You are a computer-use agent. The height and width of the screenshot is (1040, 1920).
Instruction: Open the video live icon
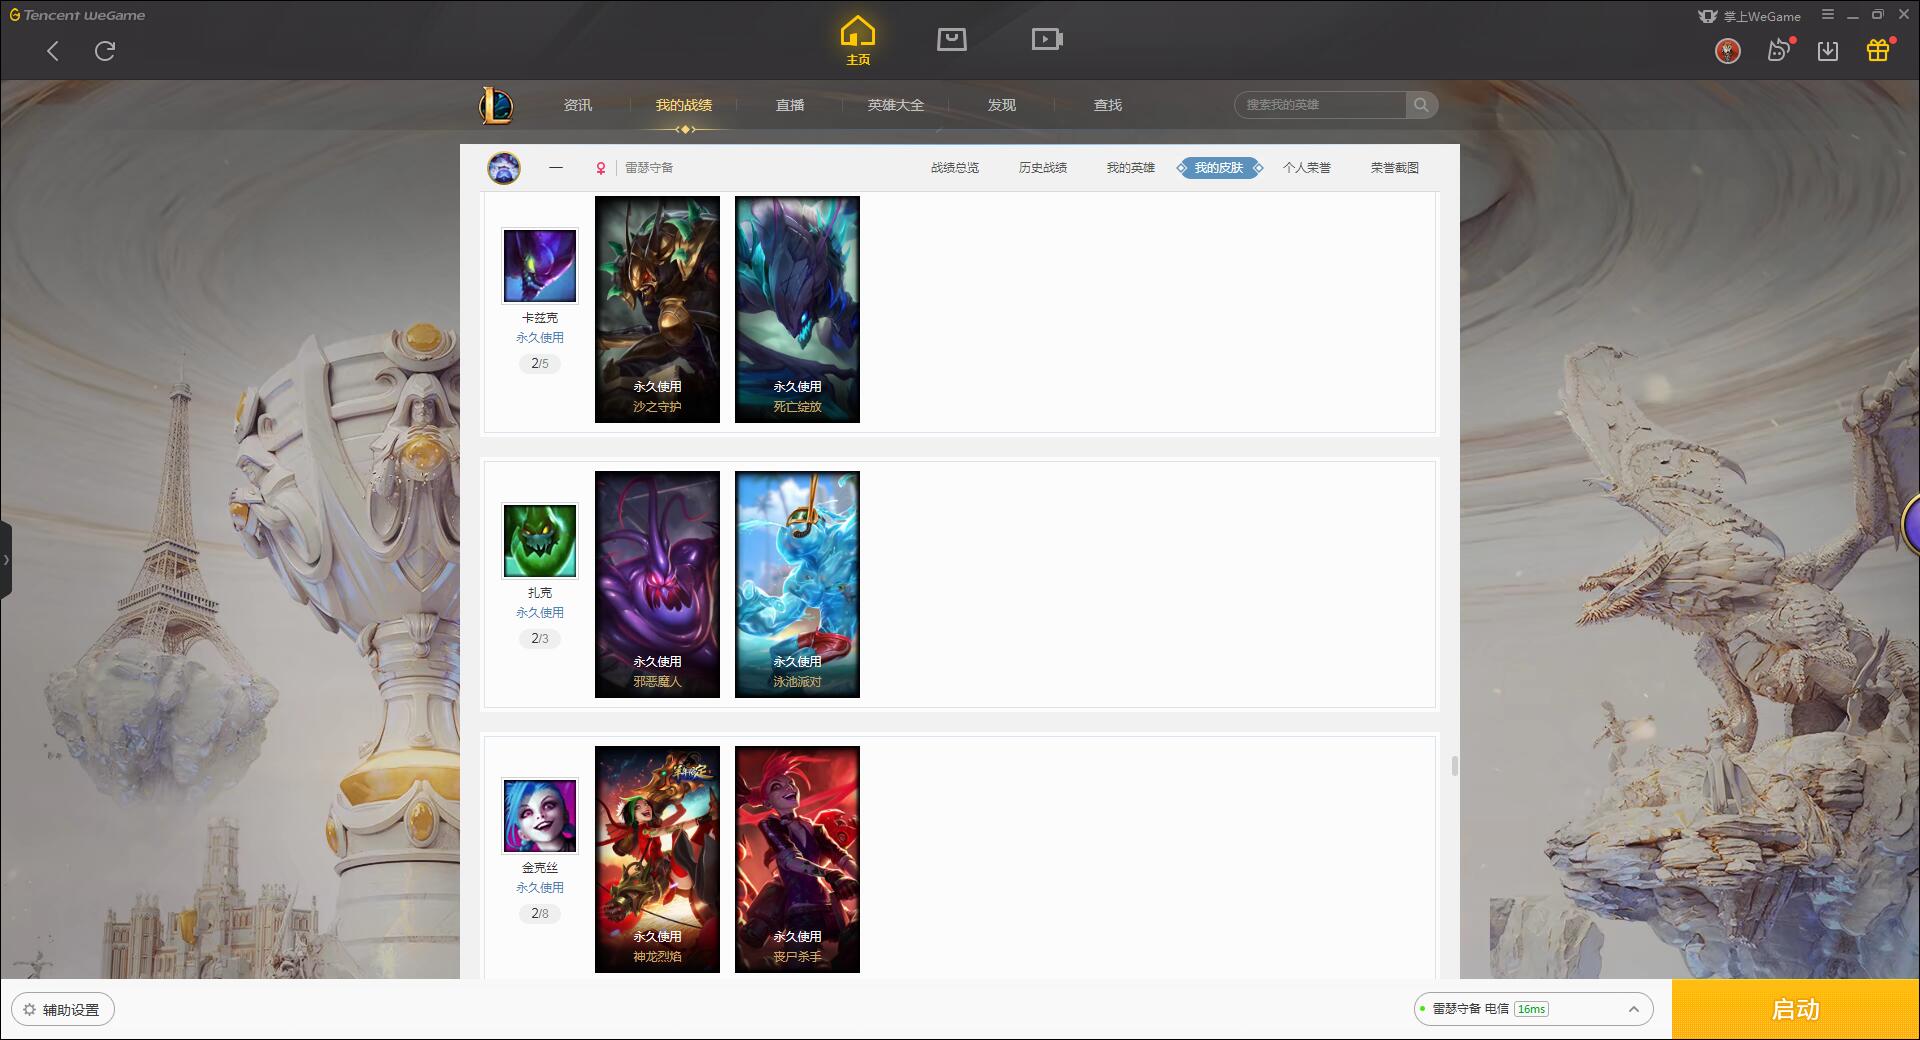[x=1047, y=39]
